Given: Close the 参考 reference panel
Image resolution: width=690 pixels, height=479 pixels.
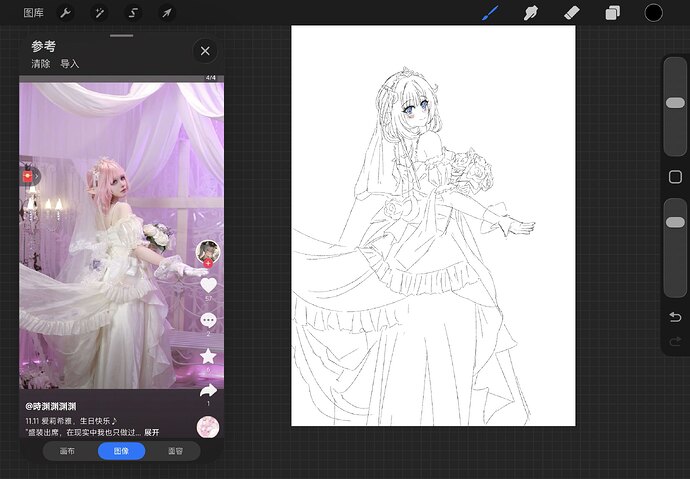Looking at the screenshot, I should coord(205,51).
